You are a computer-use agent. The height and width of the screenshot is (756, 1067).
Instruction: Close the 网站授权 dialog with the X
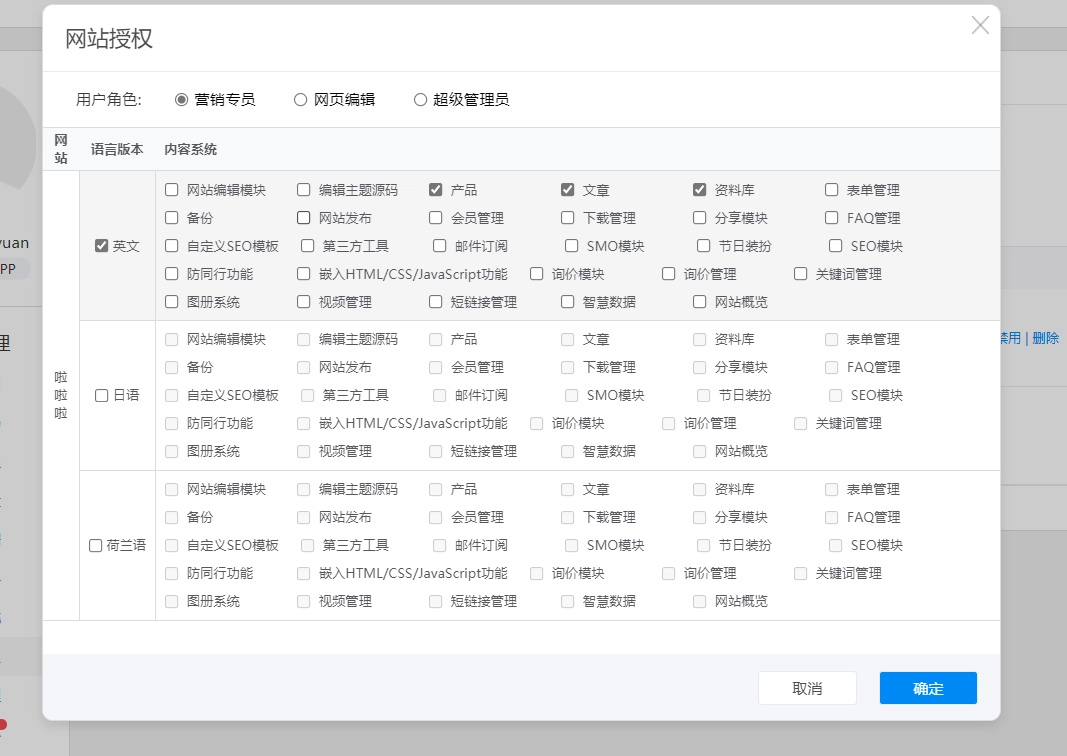coord(980,25)
